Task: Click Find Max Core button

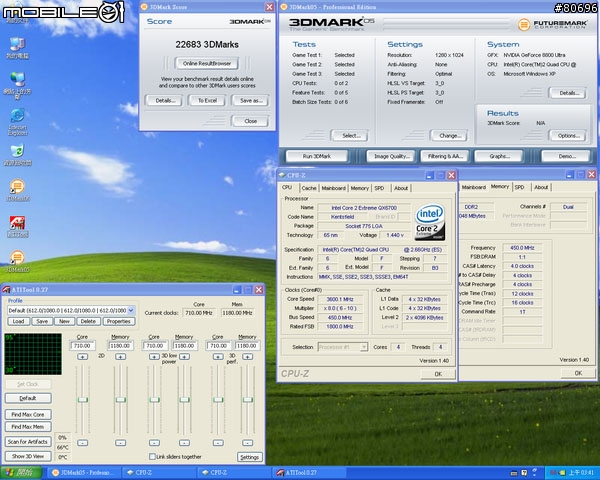Action: (28, 415)
